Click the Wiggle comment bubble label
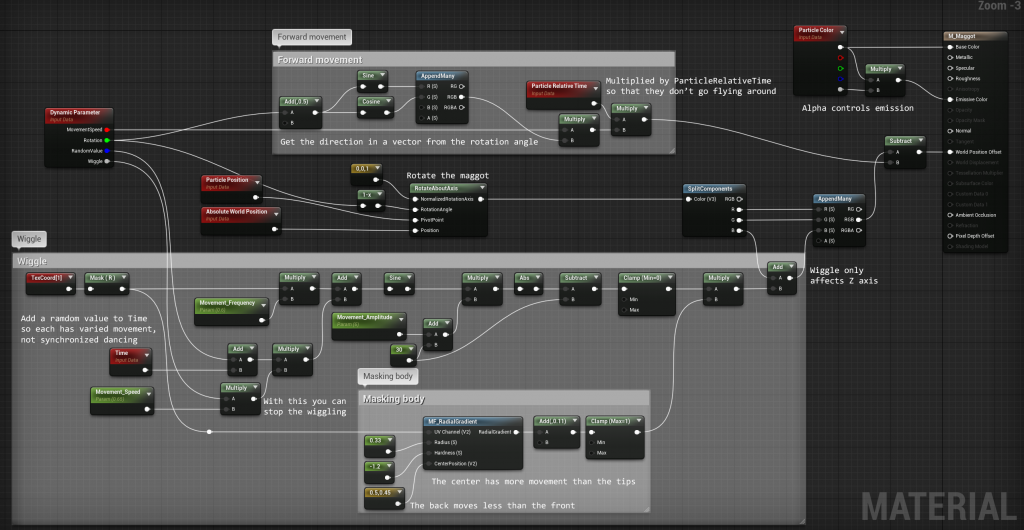 (x=29, y=240)
